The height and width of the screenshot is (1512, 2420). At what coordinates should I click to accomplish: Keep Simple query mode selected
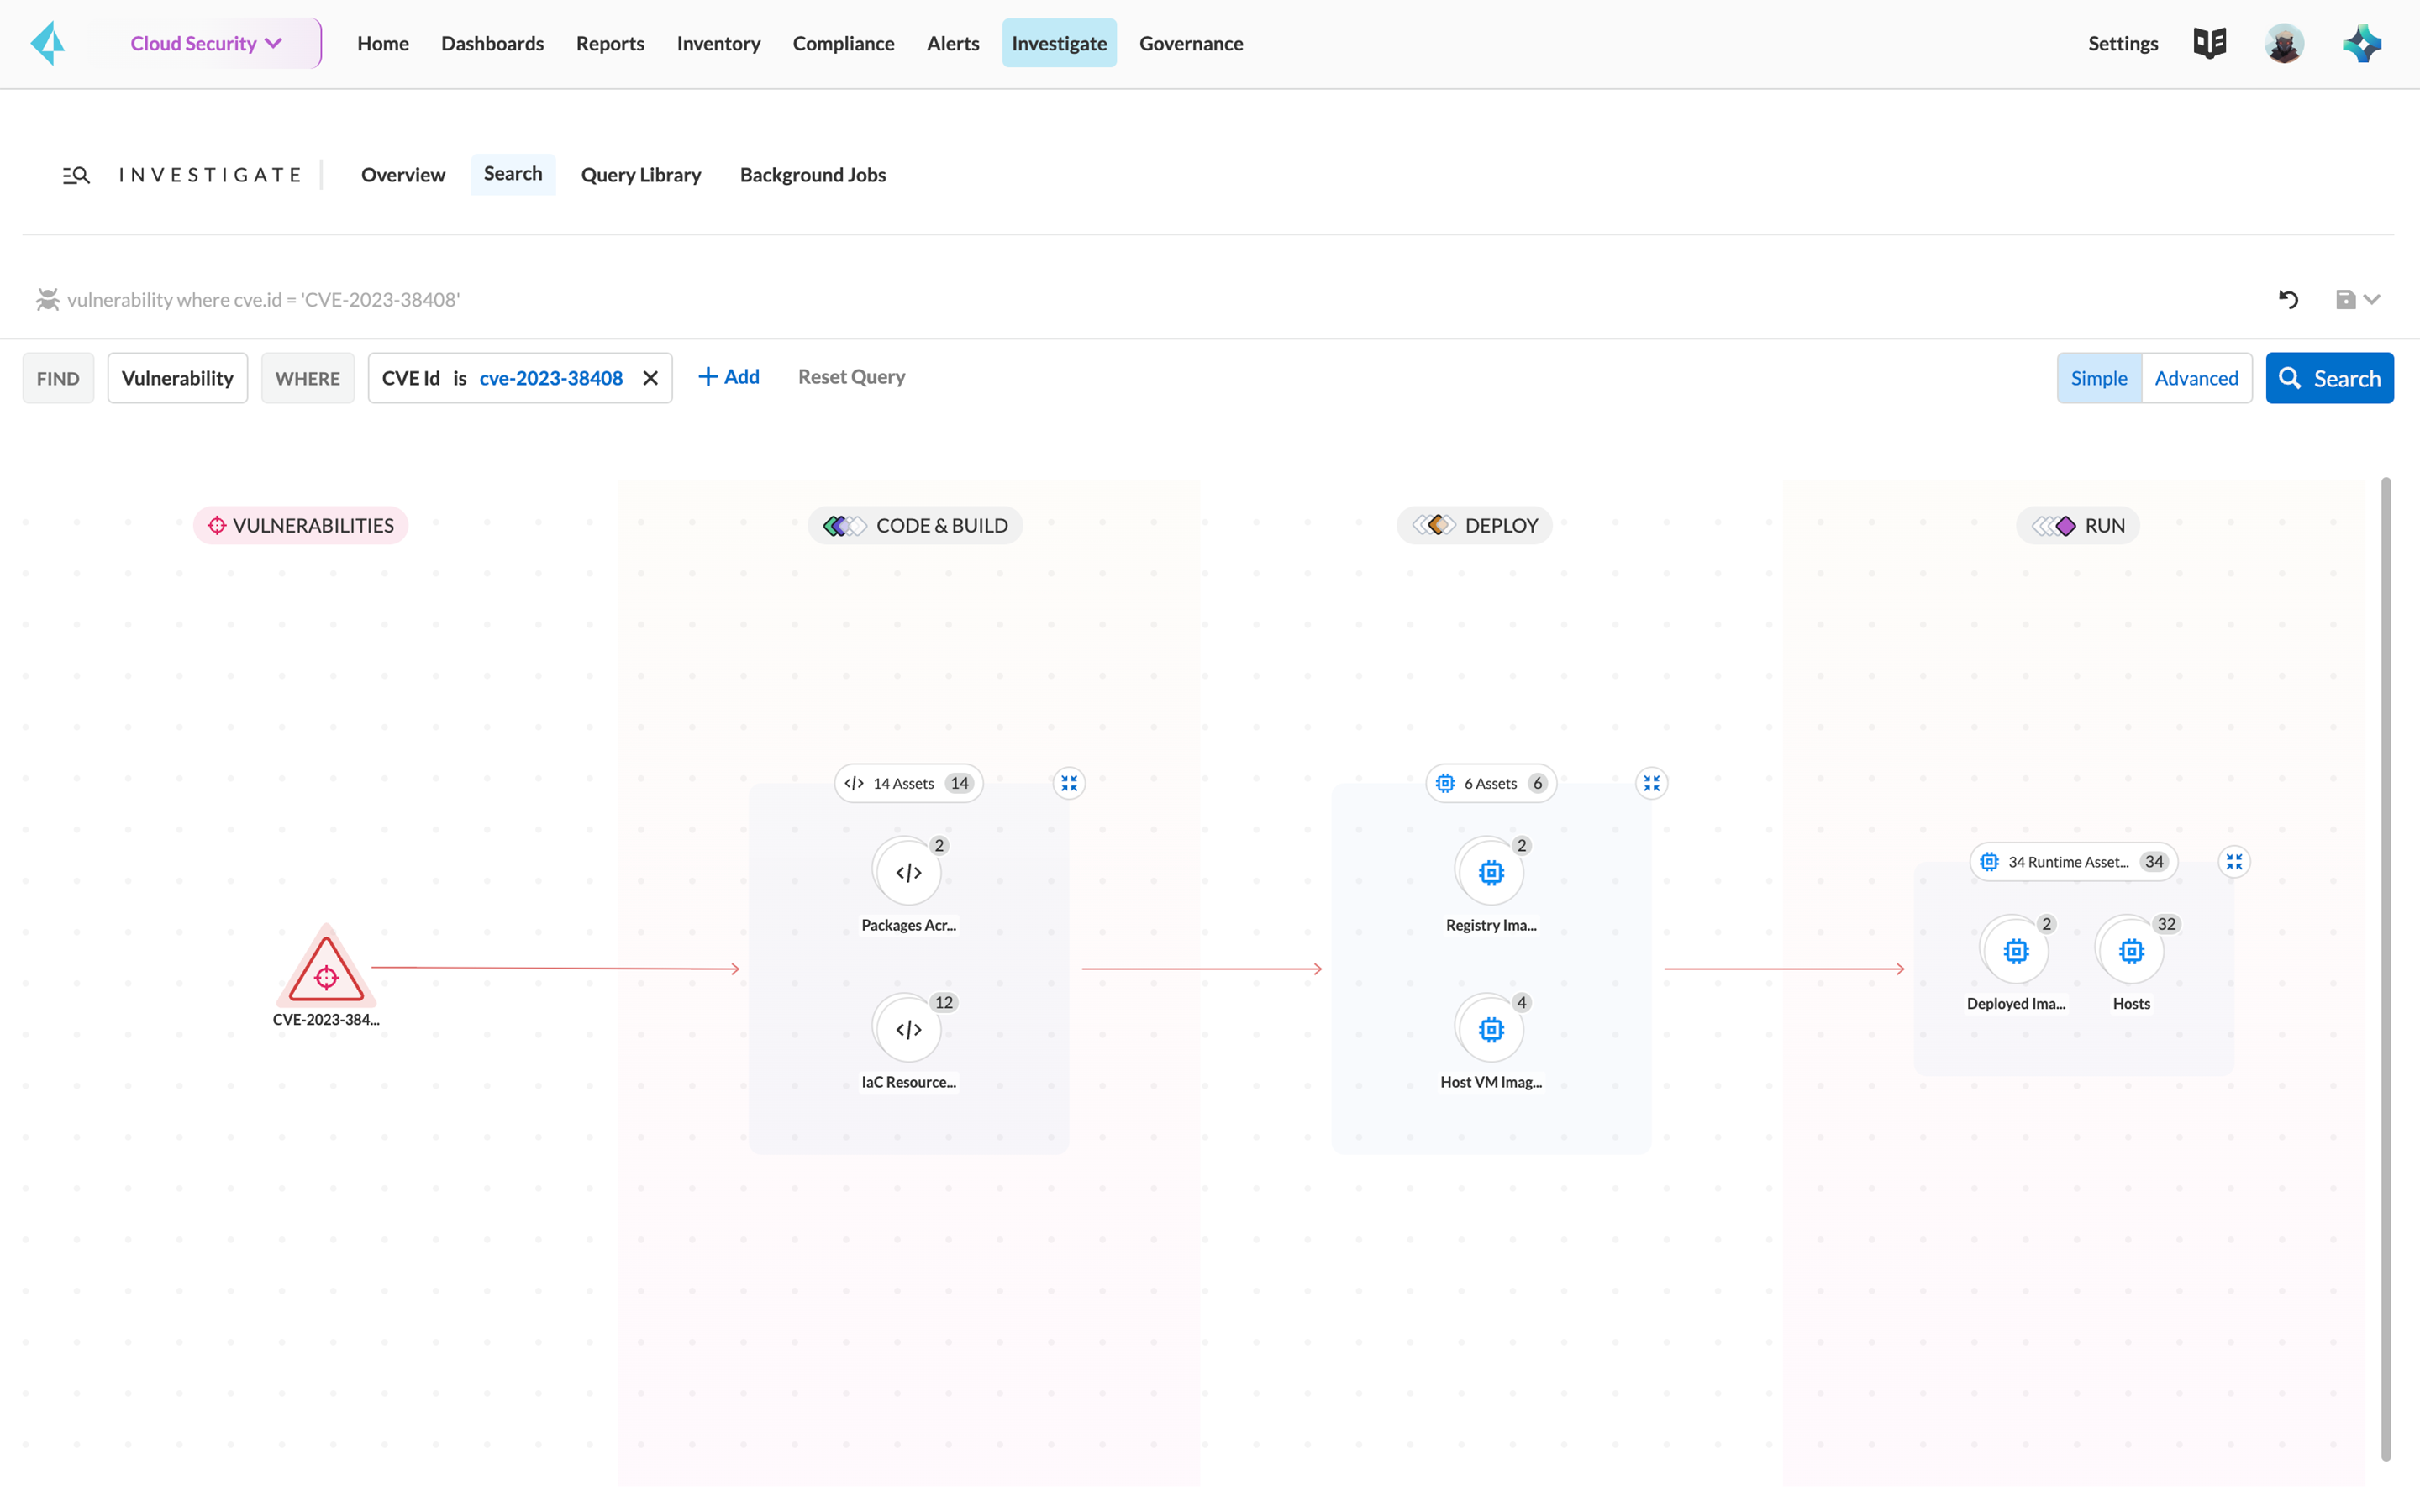pos(2100,377)
